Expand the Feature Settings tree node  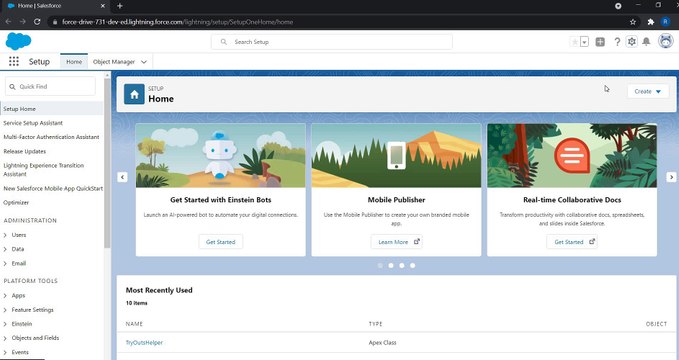click(5, 310)
